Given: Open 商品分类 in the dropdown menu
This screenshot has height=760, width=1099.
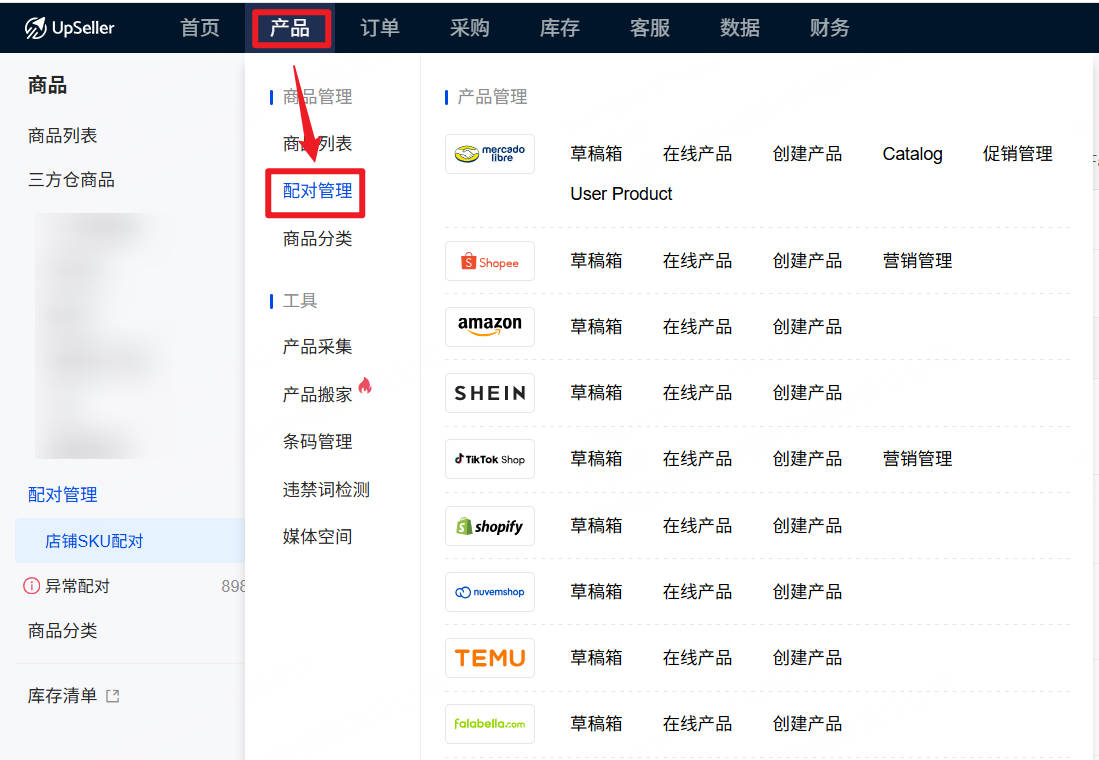Looking at the screenshot, I should click(x=318, y=238).
